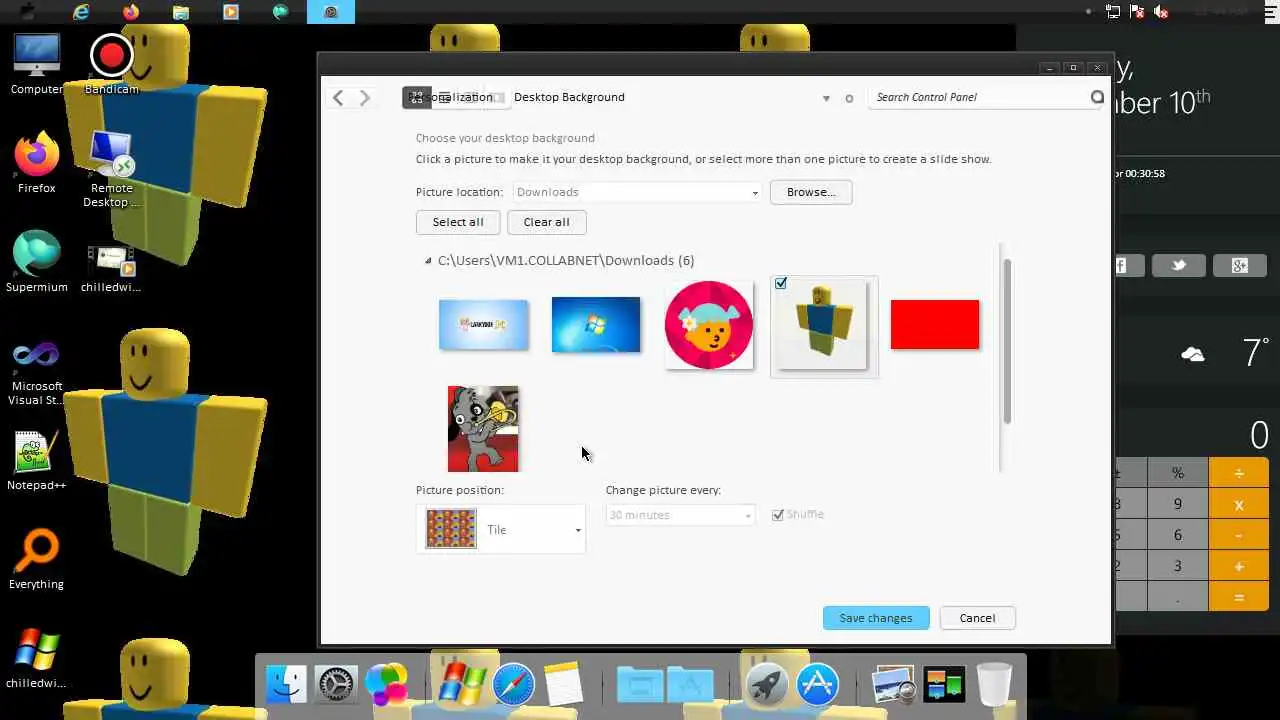1280x720 pixels.
Task: Click the Cancel button
Action: 977,618
